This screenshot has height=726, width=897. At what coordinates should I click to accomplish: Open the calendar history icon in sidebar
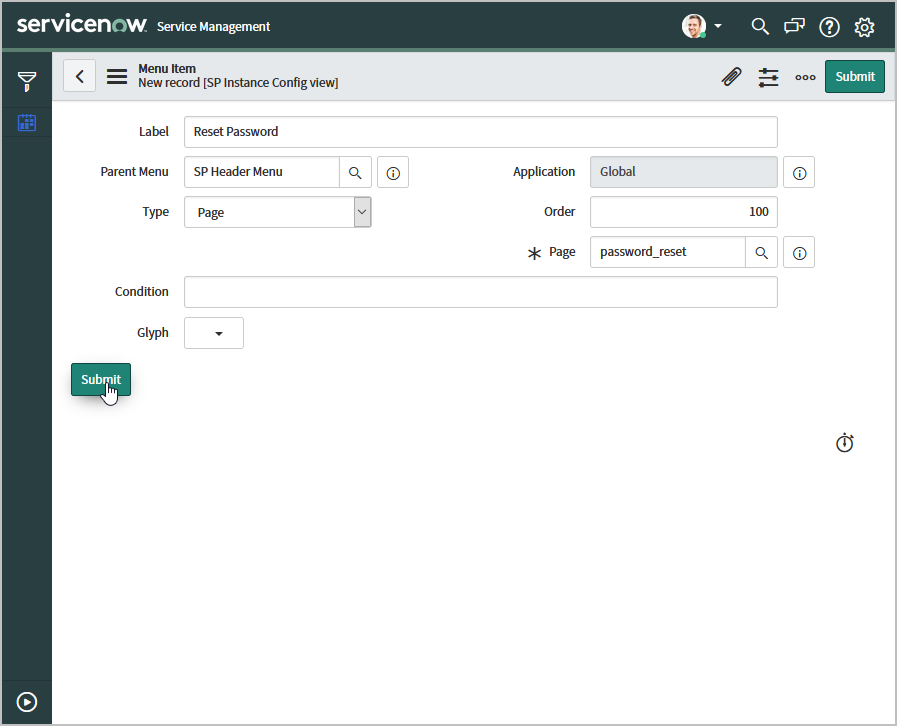point(27,123)
